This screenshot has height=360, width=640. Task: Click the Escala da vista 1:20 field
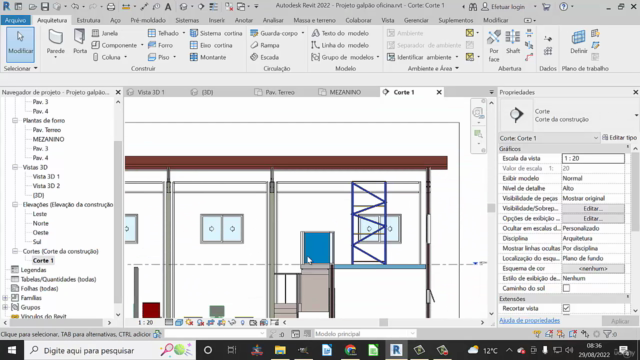[x=593, y=158]
